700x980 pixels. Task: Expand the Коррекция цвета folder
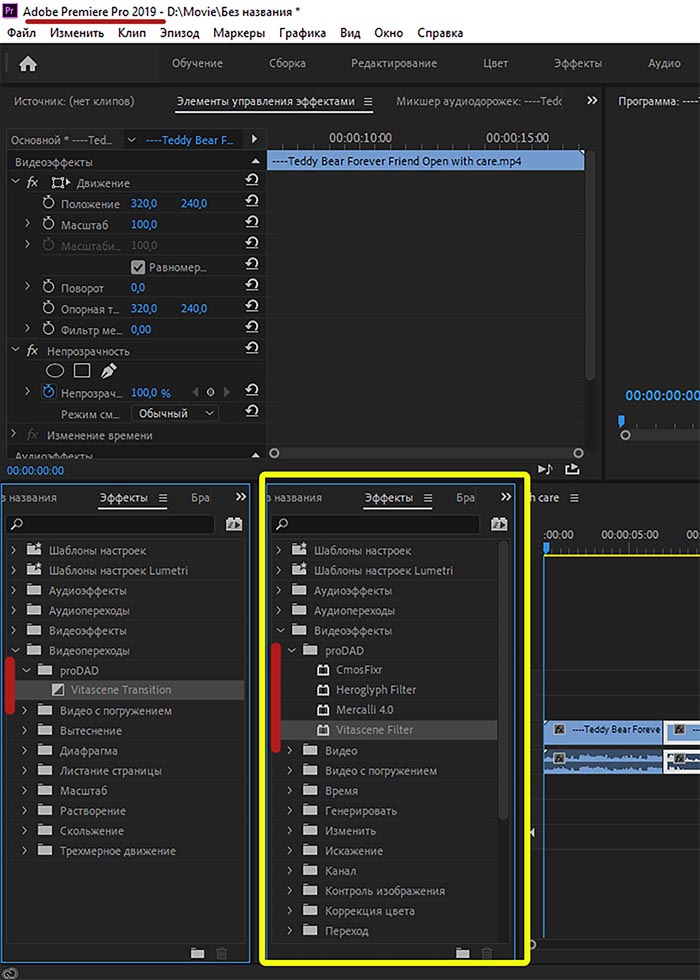pos(290,911)
